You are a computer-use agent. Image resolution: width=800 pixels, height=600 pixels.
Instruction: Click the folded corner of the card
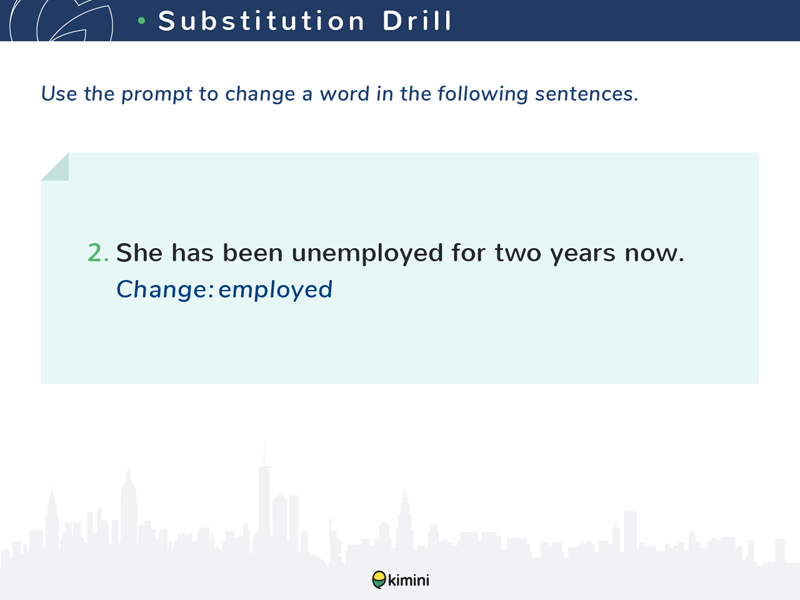click(x=55, y=167)
